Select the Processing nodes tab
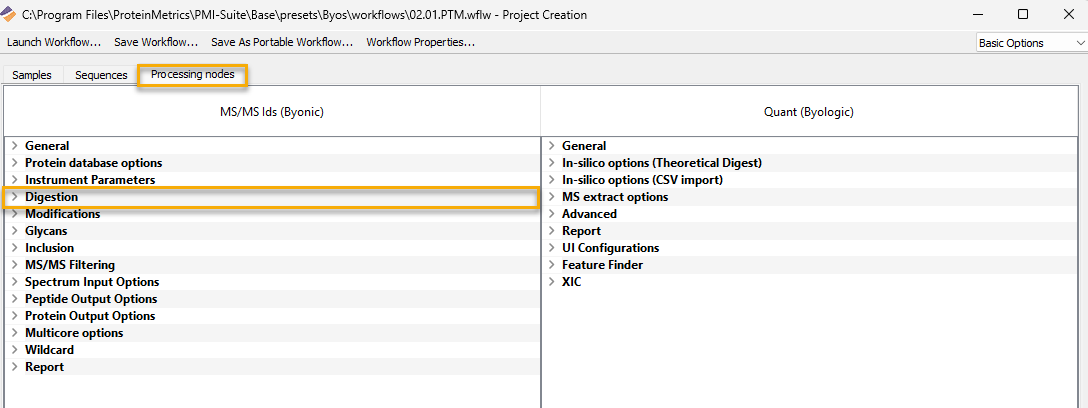 [193, 74]
